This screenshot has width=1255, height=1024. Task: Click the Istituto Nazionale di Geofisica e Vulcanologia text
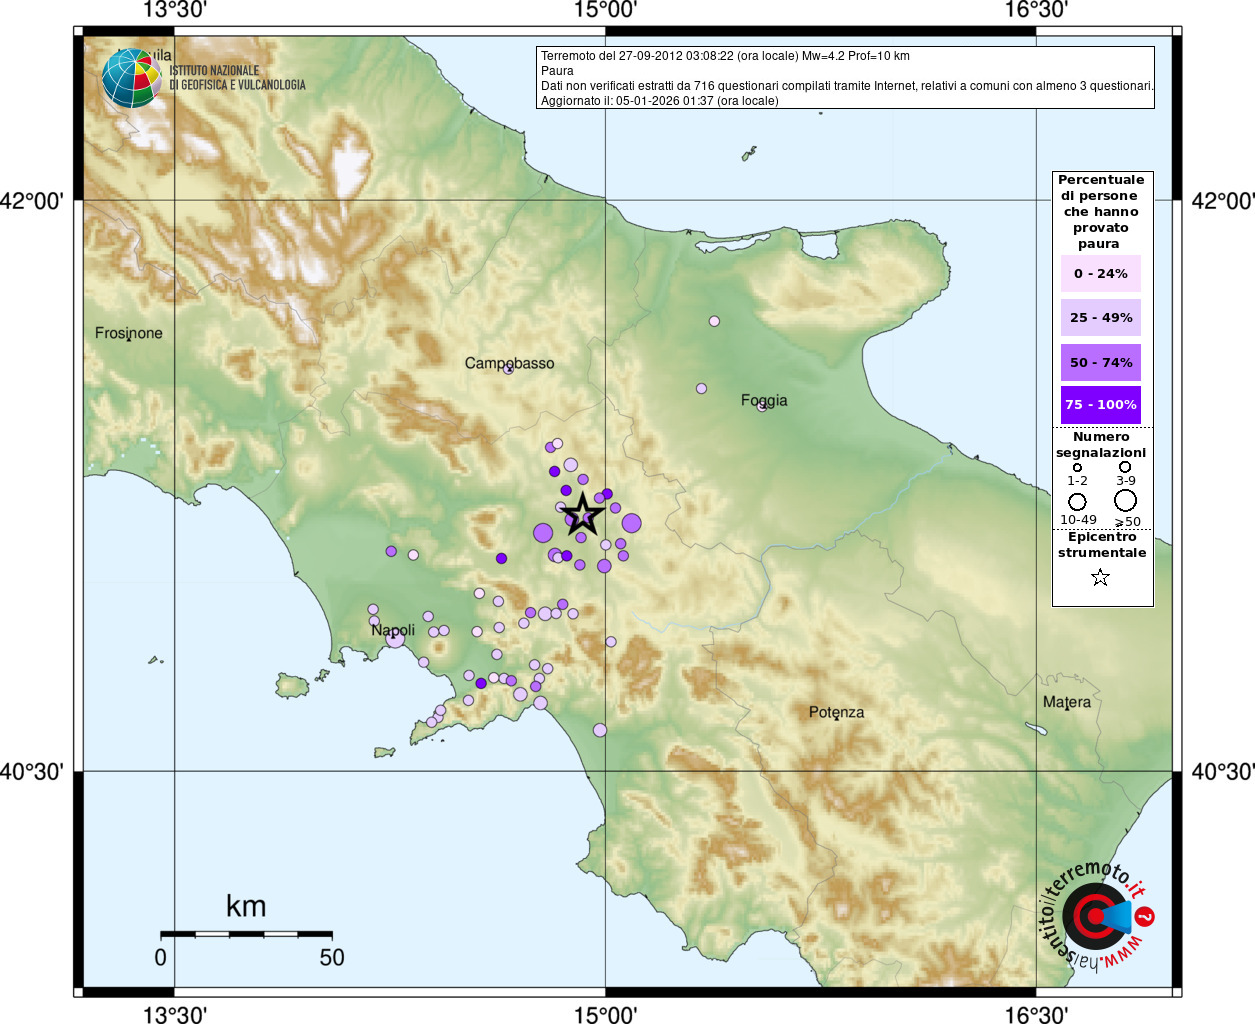[237, 78]
